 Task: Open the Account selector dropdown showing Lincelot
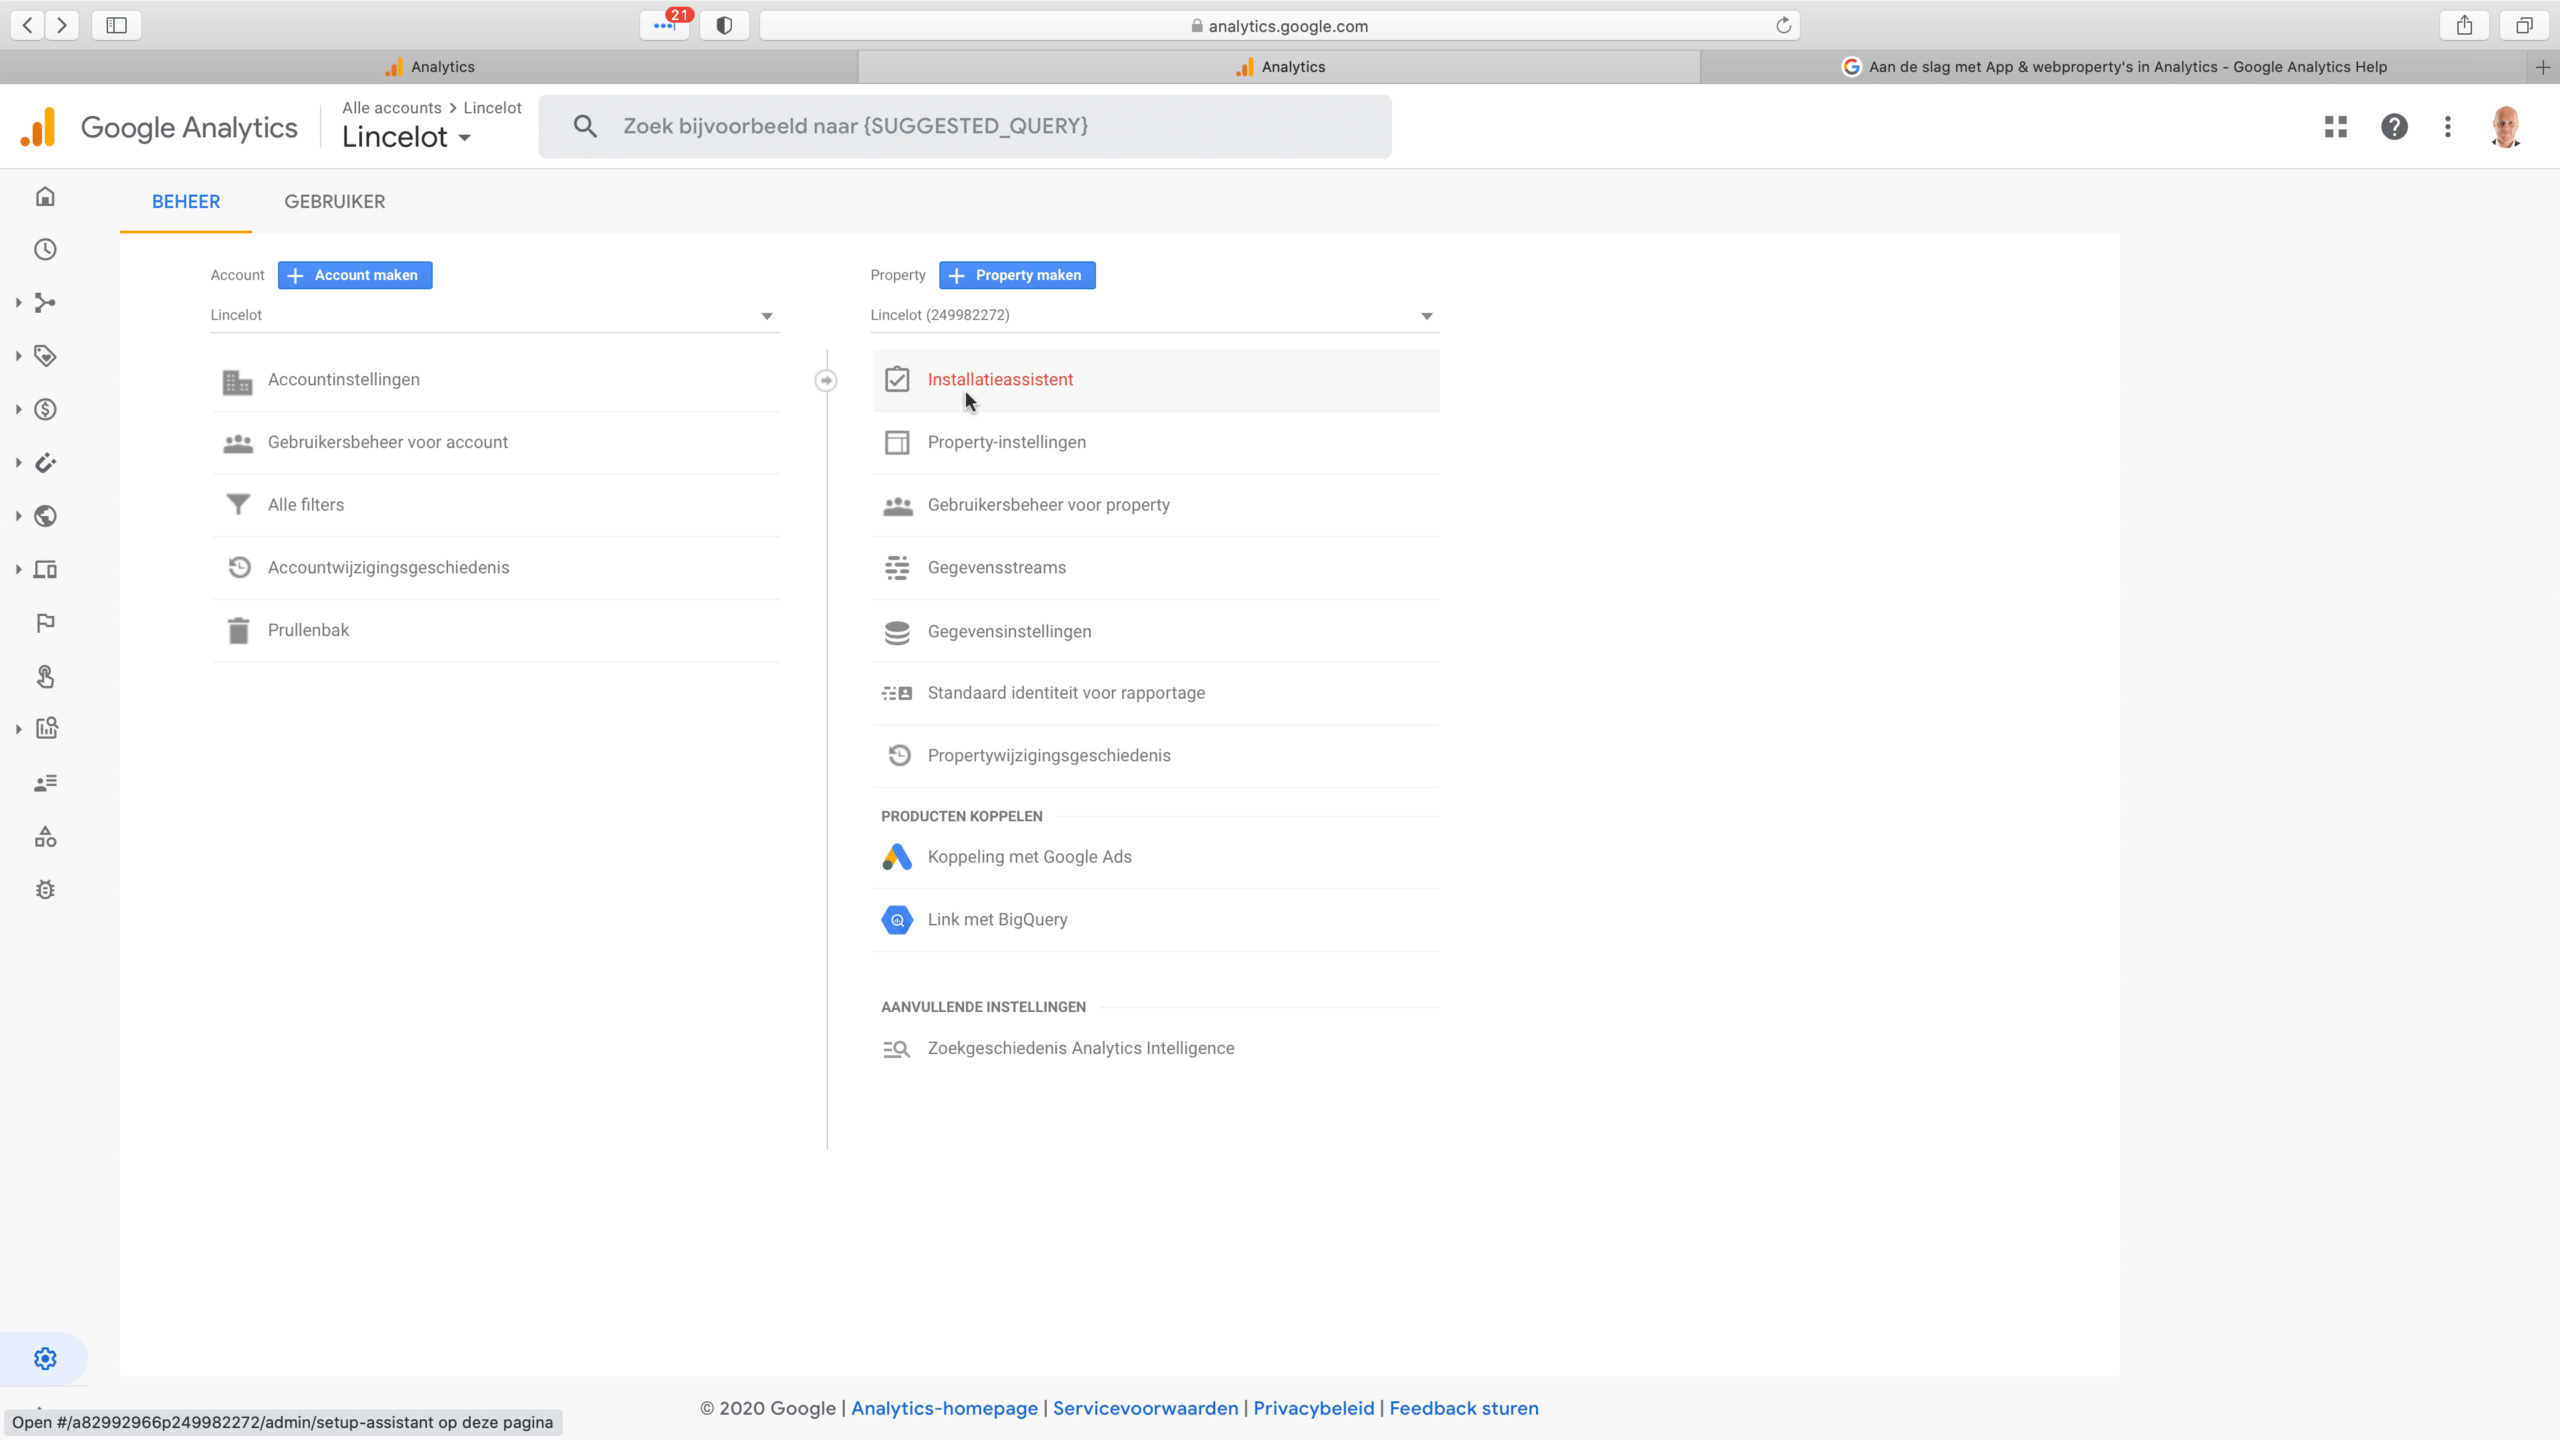pos(494,315)
